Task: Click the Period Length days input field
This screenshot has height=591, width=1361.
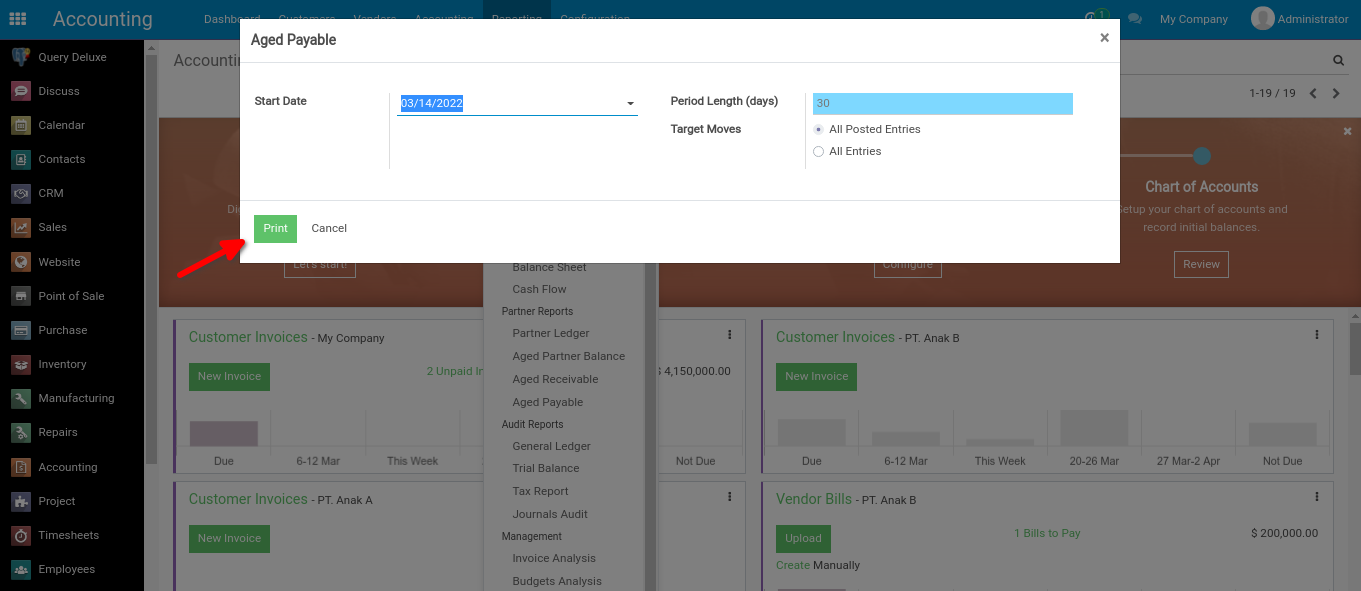Action: 942,103
